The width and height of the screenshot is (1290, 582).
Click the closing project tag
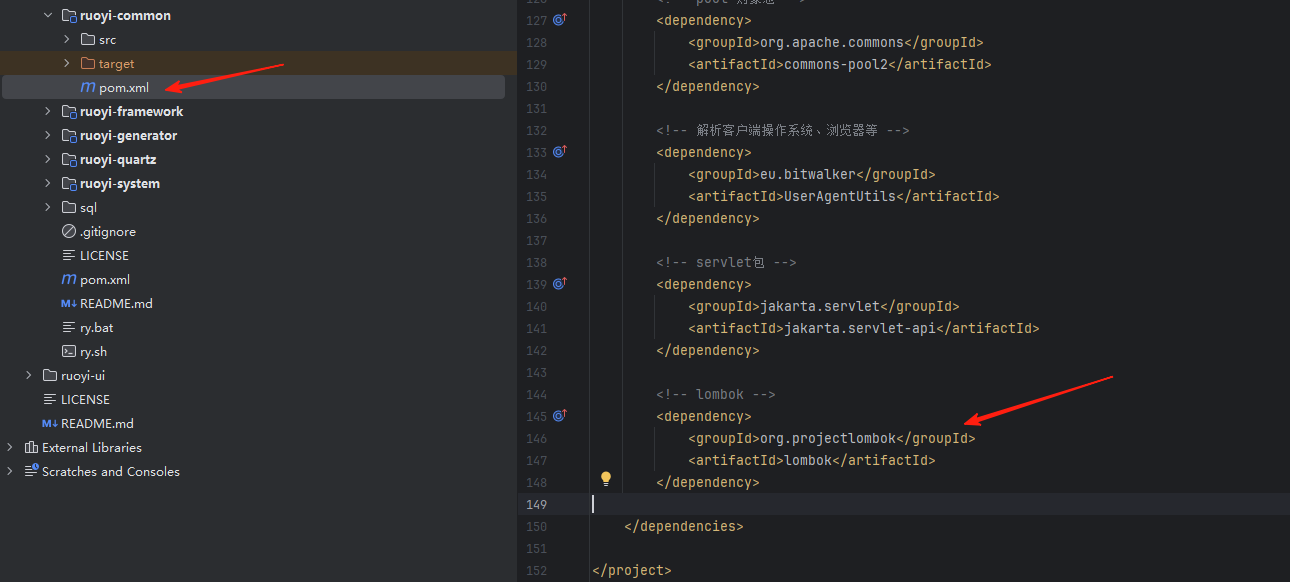coord(632,570)
